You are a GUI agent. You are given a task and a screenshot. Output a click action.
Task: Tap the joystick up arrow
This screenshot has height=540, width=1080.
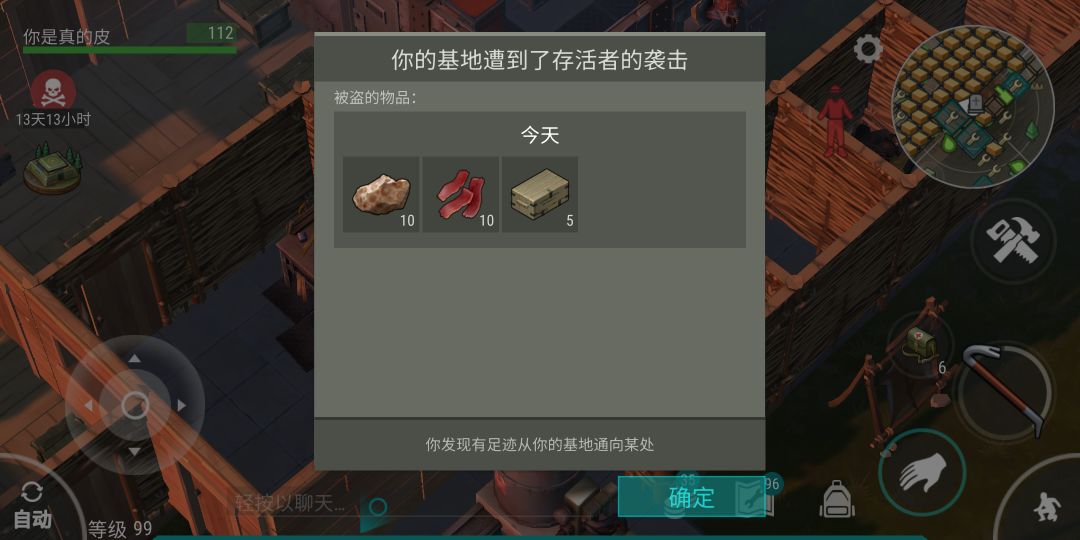click(x=135, y=358)
